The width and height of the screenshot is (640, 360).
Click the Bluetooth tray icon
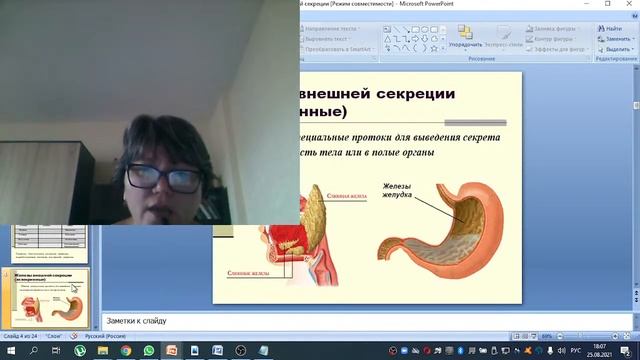[460, 351]
